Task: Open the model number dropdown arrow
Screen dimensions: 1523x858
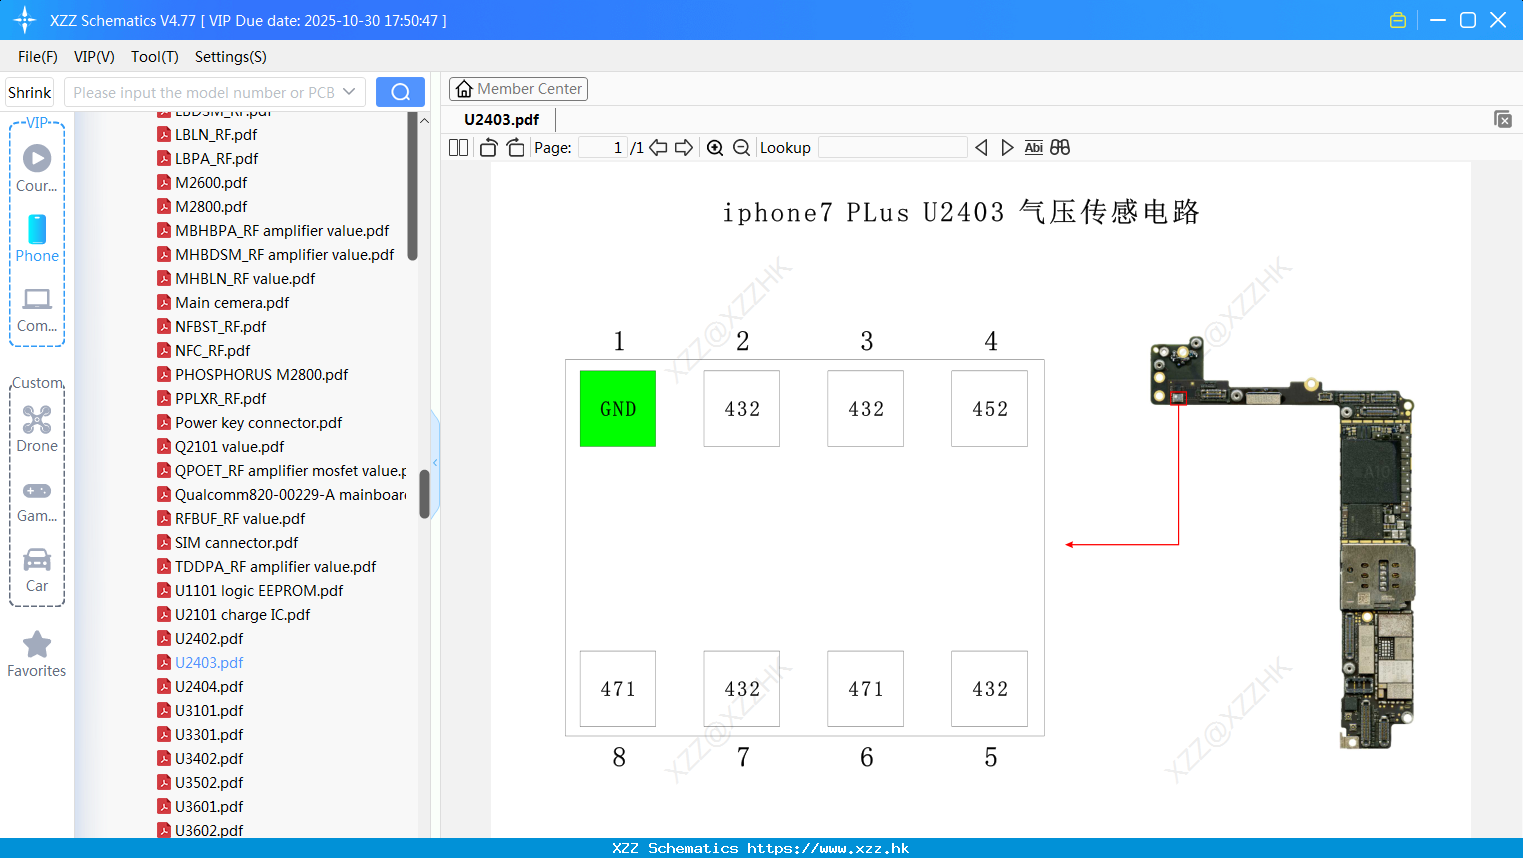Action: click(349, 92)
